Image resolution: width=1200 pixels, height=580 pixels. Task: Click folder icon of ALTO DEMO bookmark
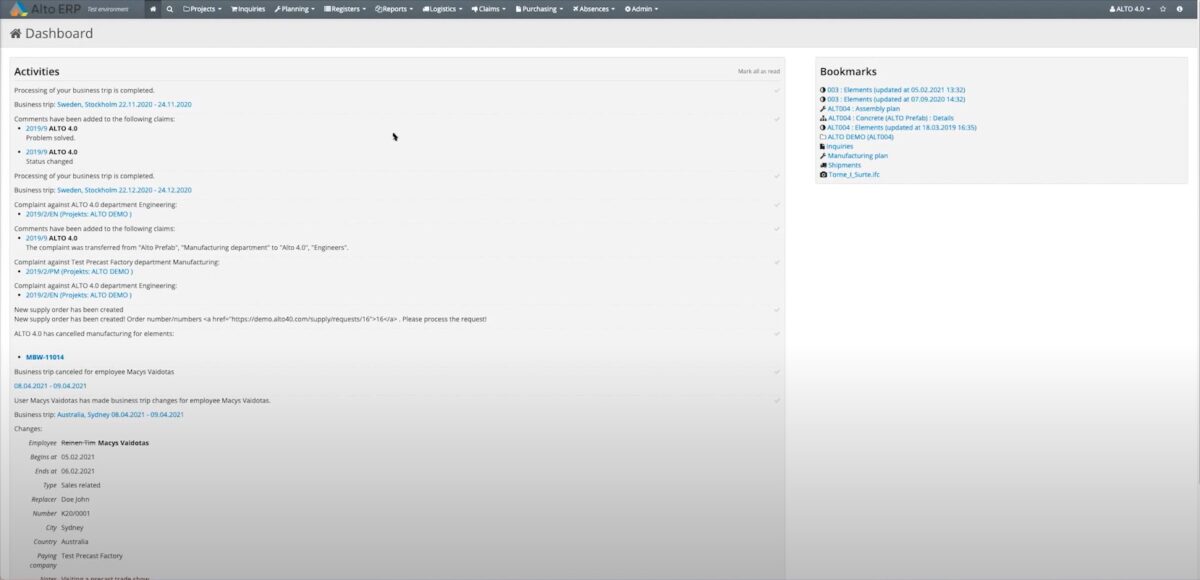pyautogui.click(x=822, y=137)
